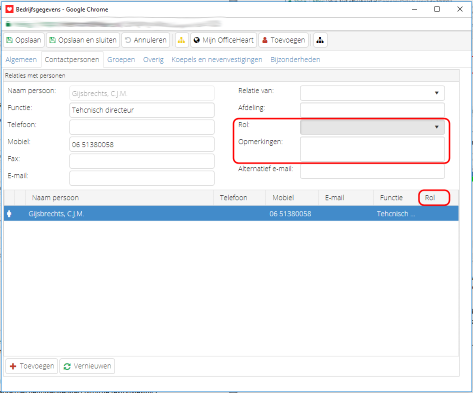This screenshot has height=393, width=473.
Task: Click the organization hierarchy icon
Action: pyautogui.click(x=320, y=40)
